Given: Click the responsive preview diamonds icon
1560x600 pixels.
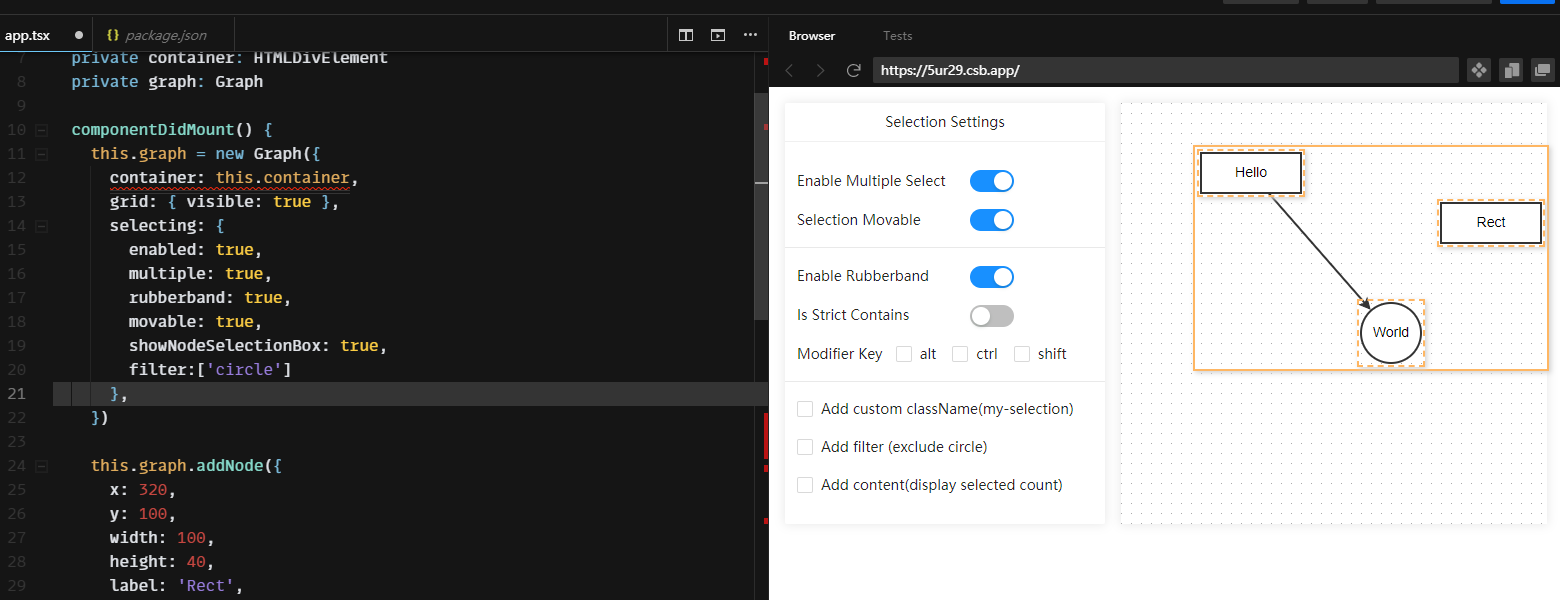Looking at the screenshot, I should pyautogui.click(x=1479, y=70).
